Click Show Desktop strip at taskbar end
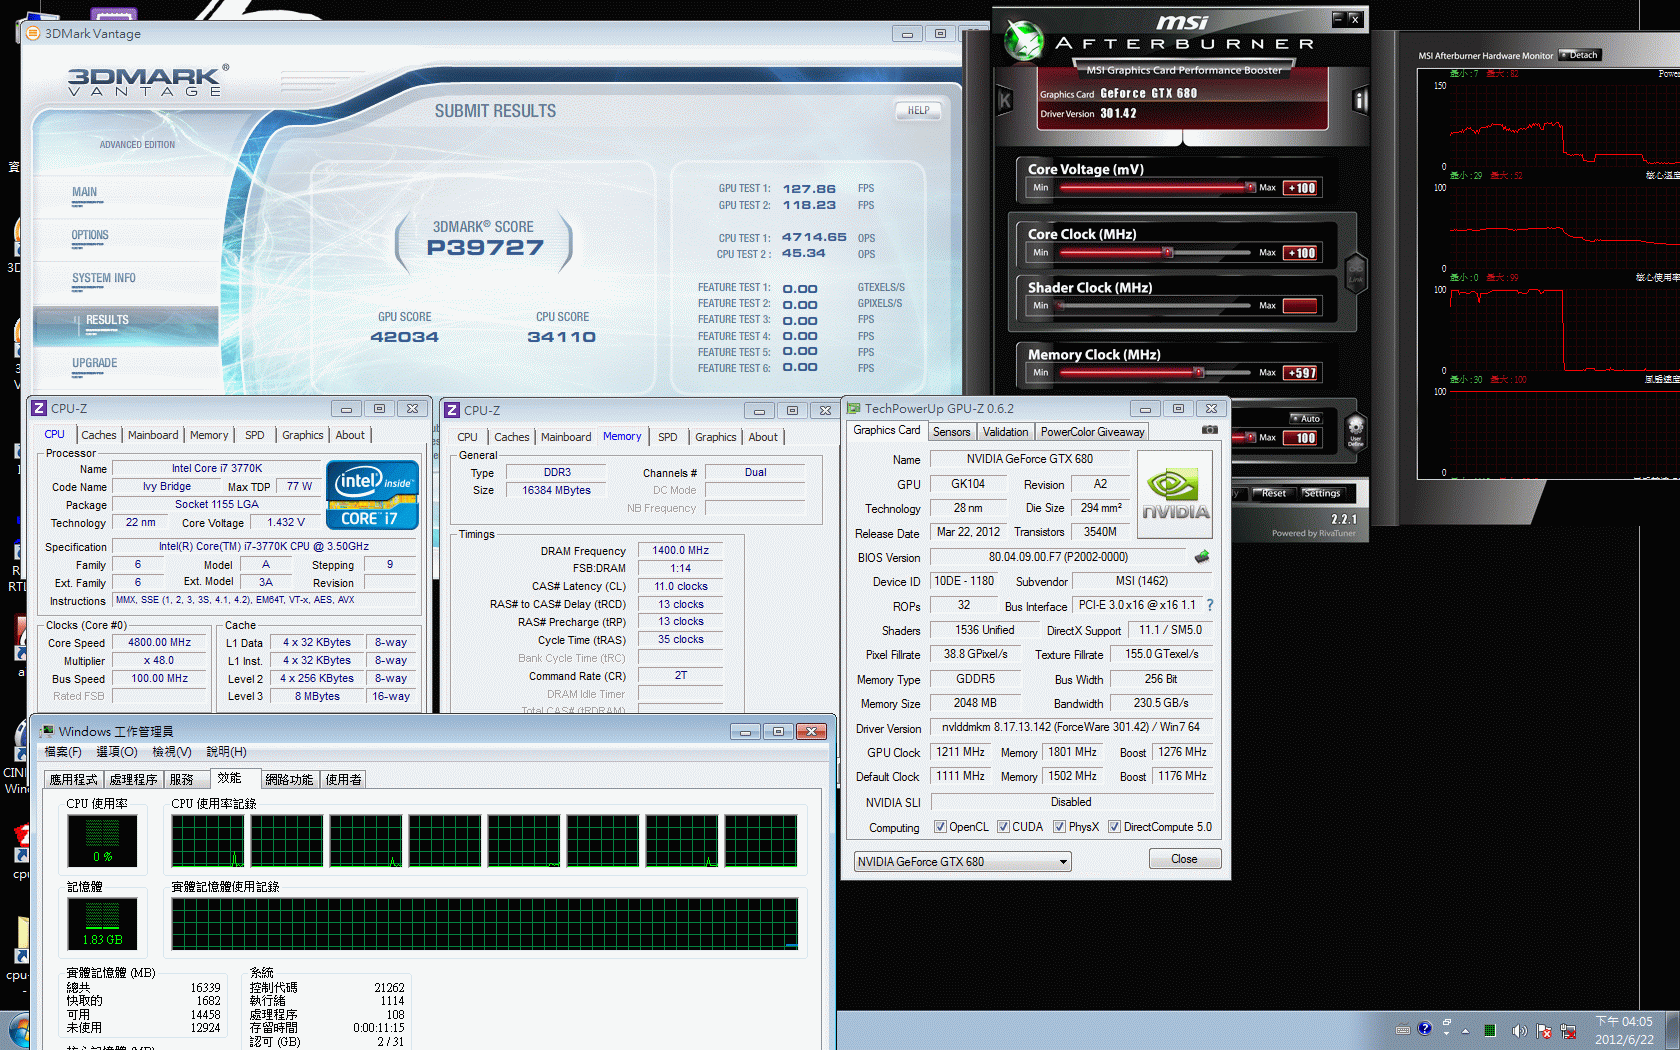This screenshot has width=1680, height=1050. 1673,1031
